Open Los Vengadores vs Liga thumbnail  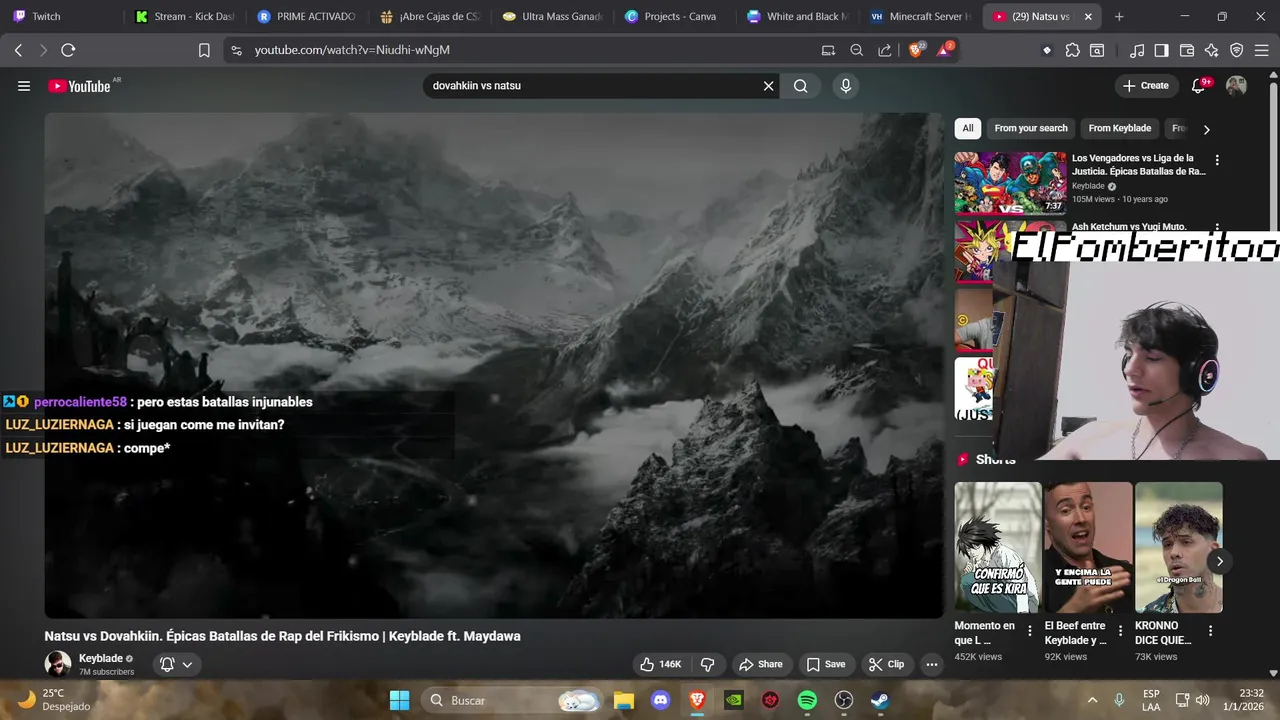[1010, 183]
